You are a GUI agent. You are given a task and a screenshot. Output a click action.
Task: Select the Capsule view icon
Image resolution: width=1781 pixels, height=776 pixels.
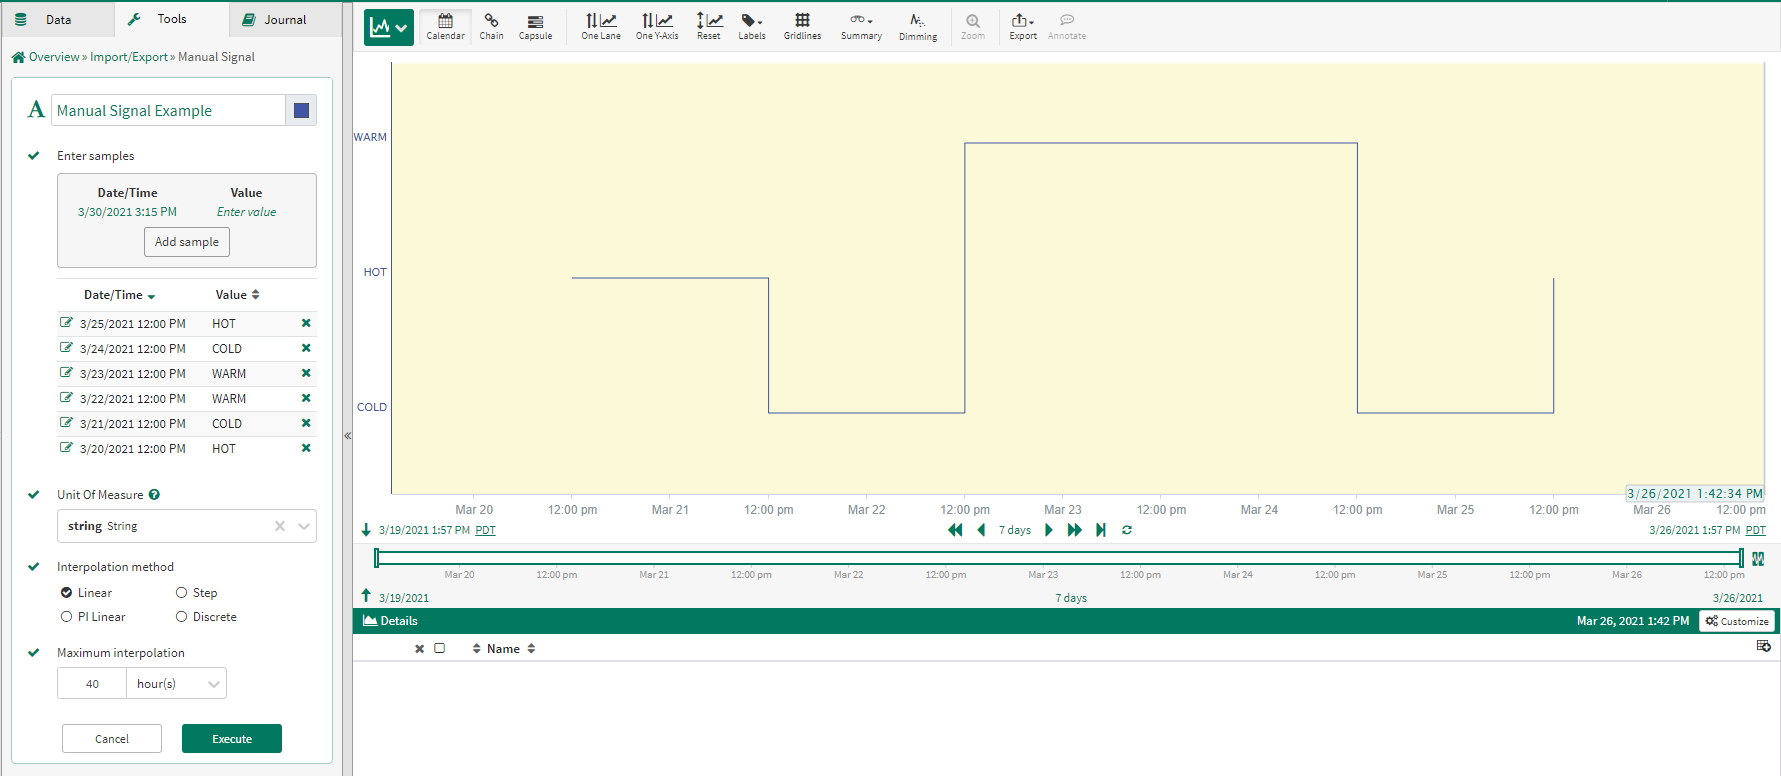click(535, 26)
